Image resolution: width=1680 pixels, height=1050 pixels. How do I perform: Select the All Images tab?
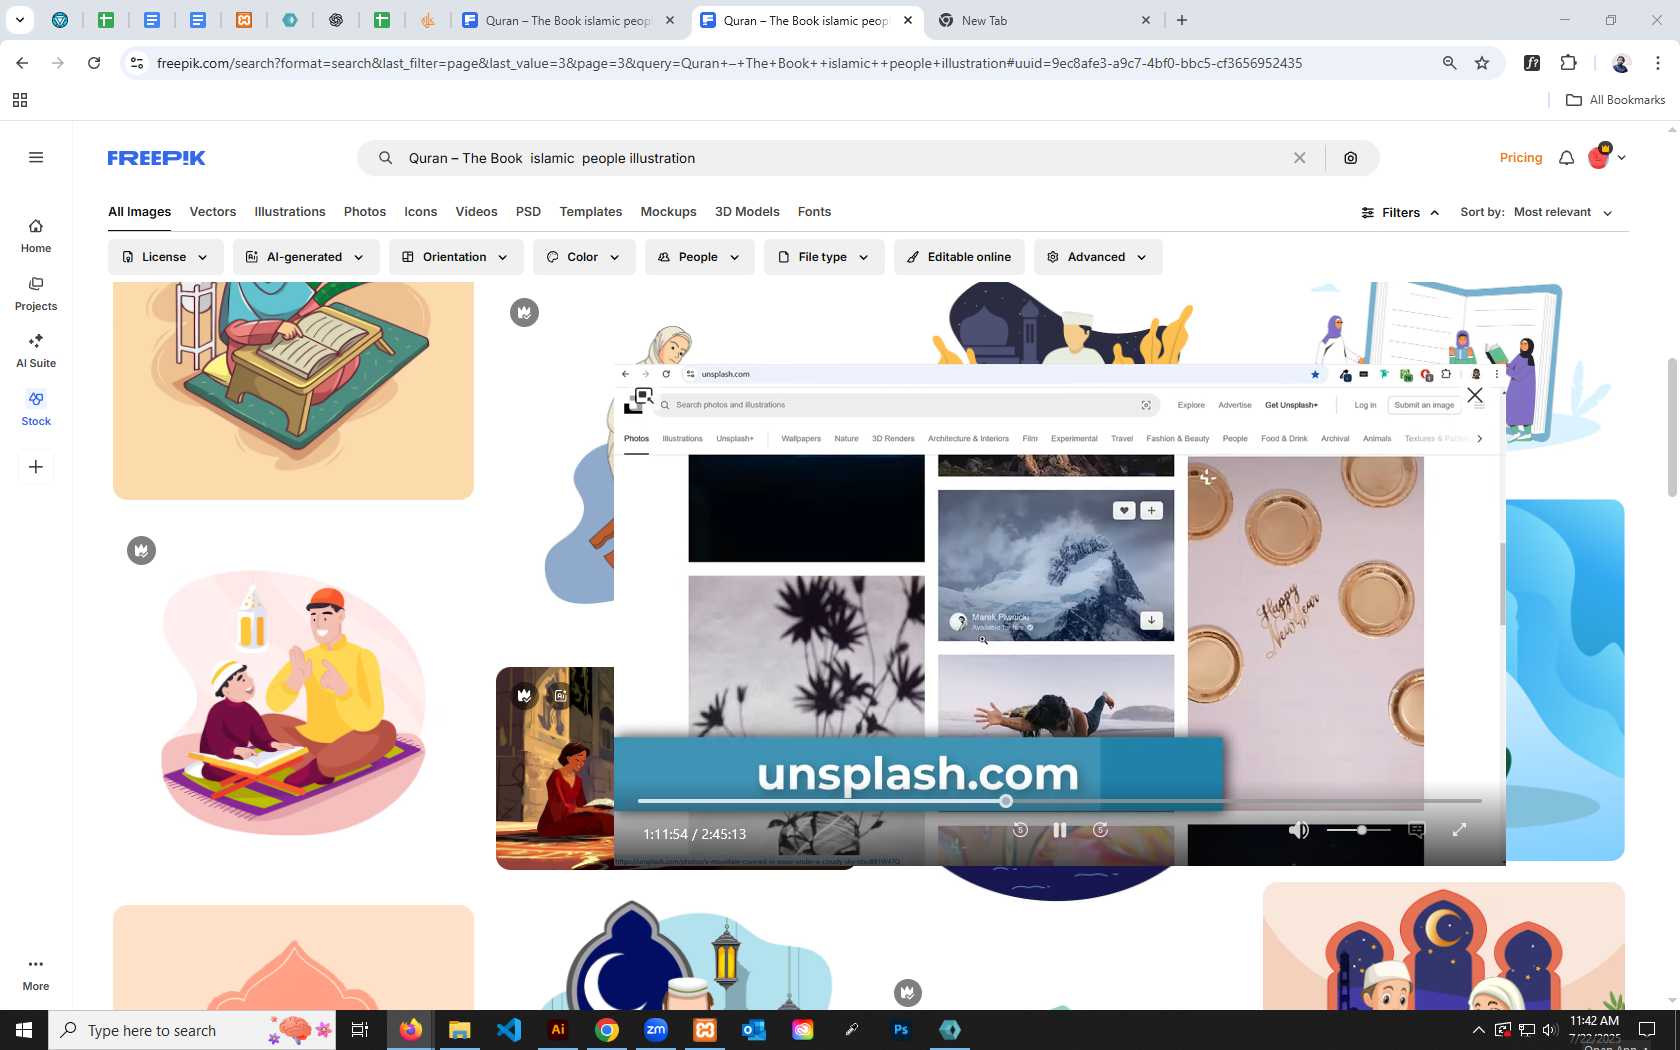tap(139, 212)
